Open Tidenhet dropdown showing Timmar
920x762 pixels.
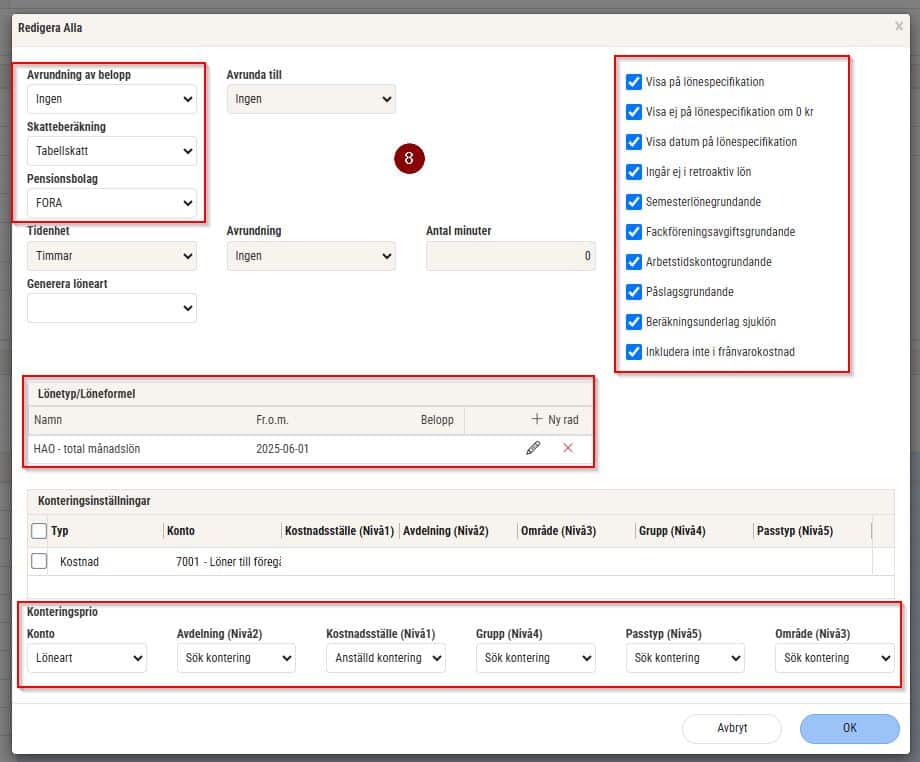click(111, 256)
